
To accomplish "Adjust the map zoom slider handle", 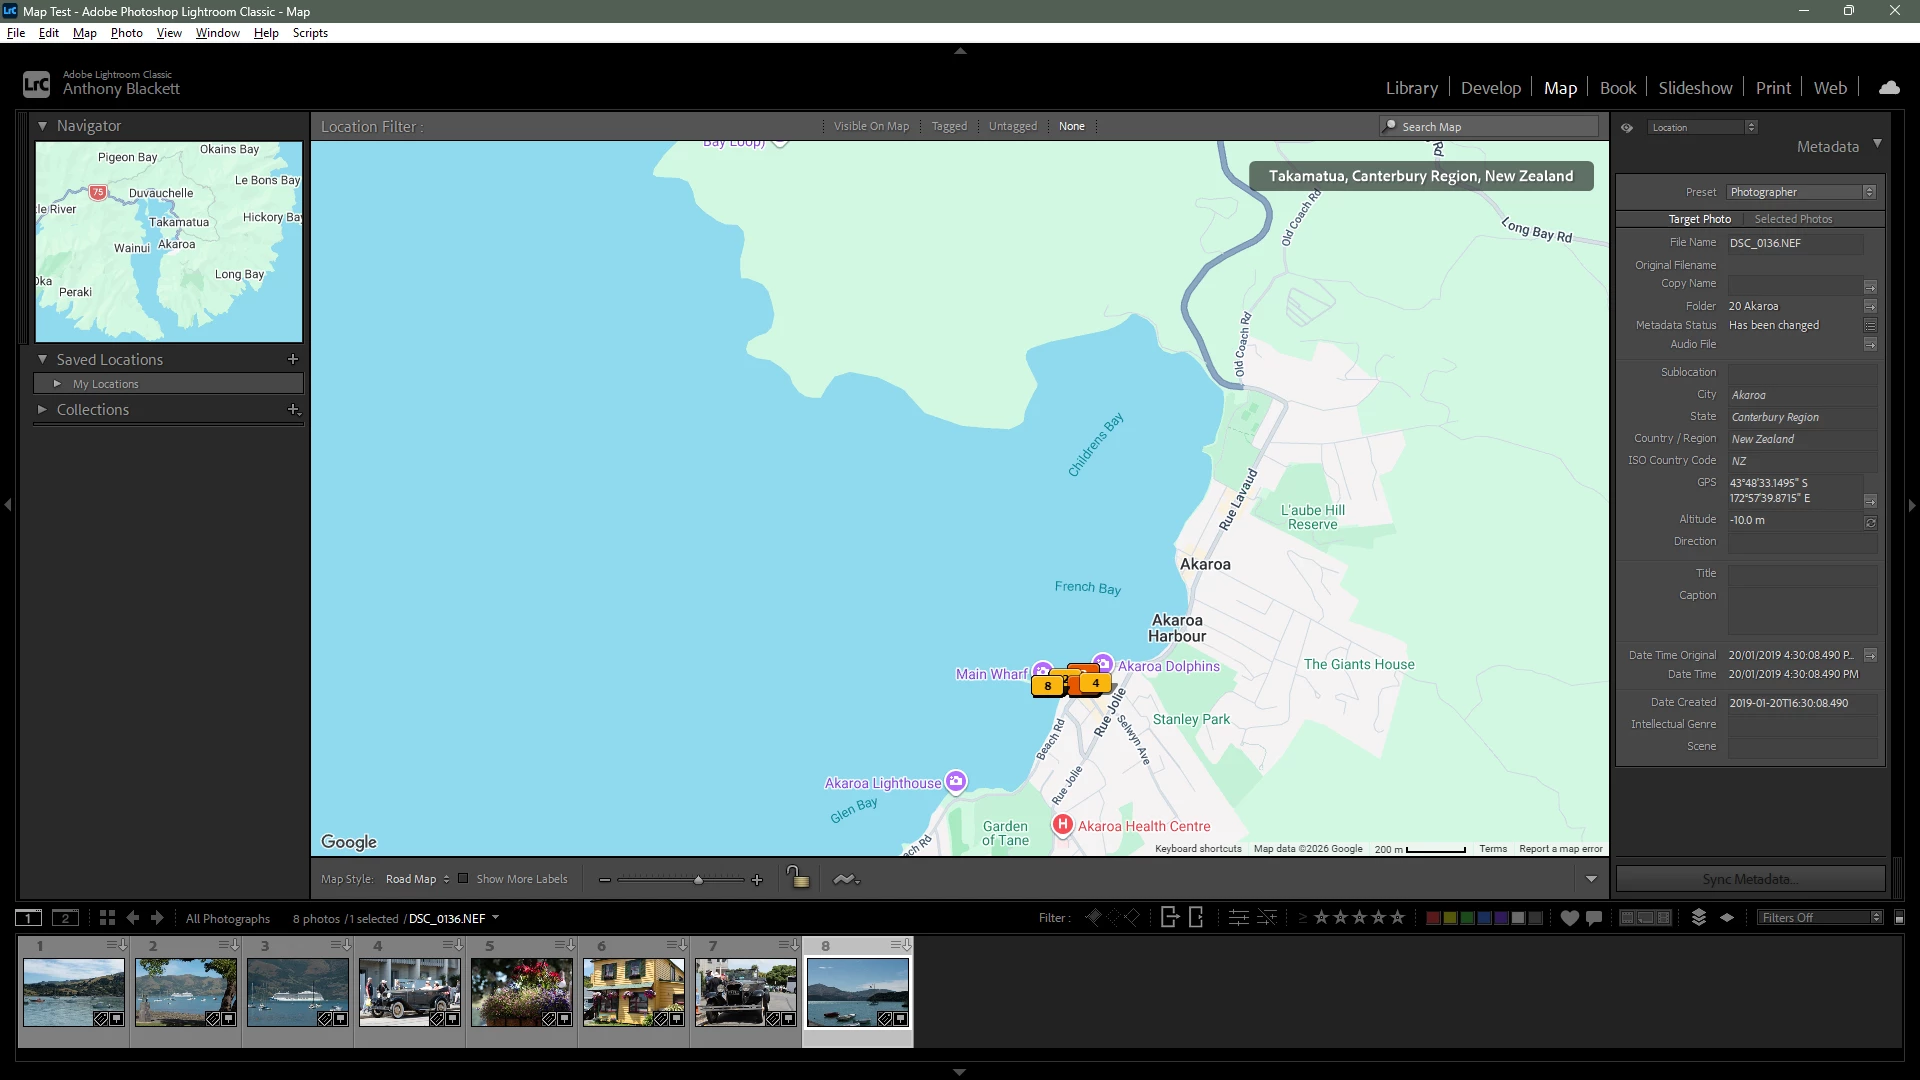I will click(x=698, y=880).
